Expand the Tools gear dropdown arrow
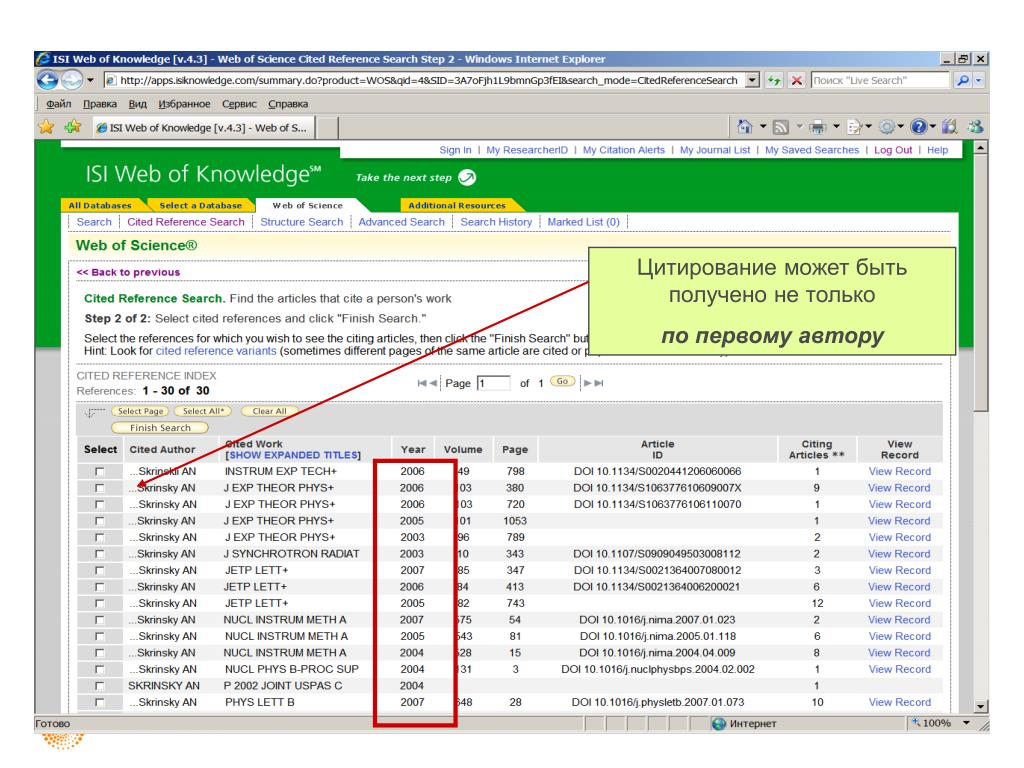The height and width of the screenshot is (768, 1024). coord(901,126)
